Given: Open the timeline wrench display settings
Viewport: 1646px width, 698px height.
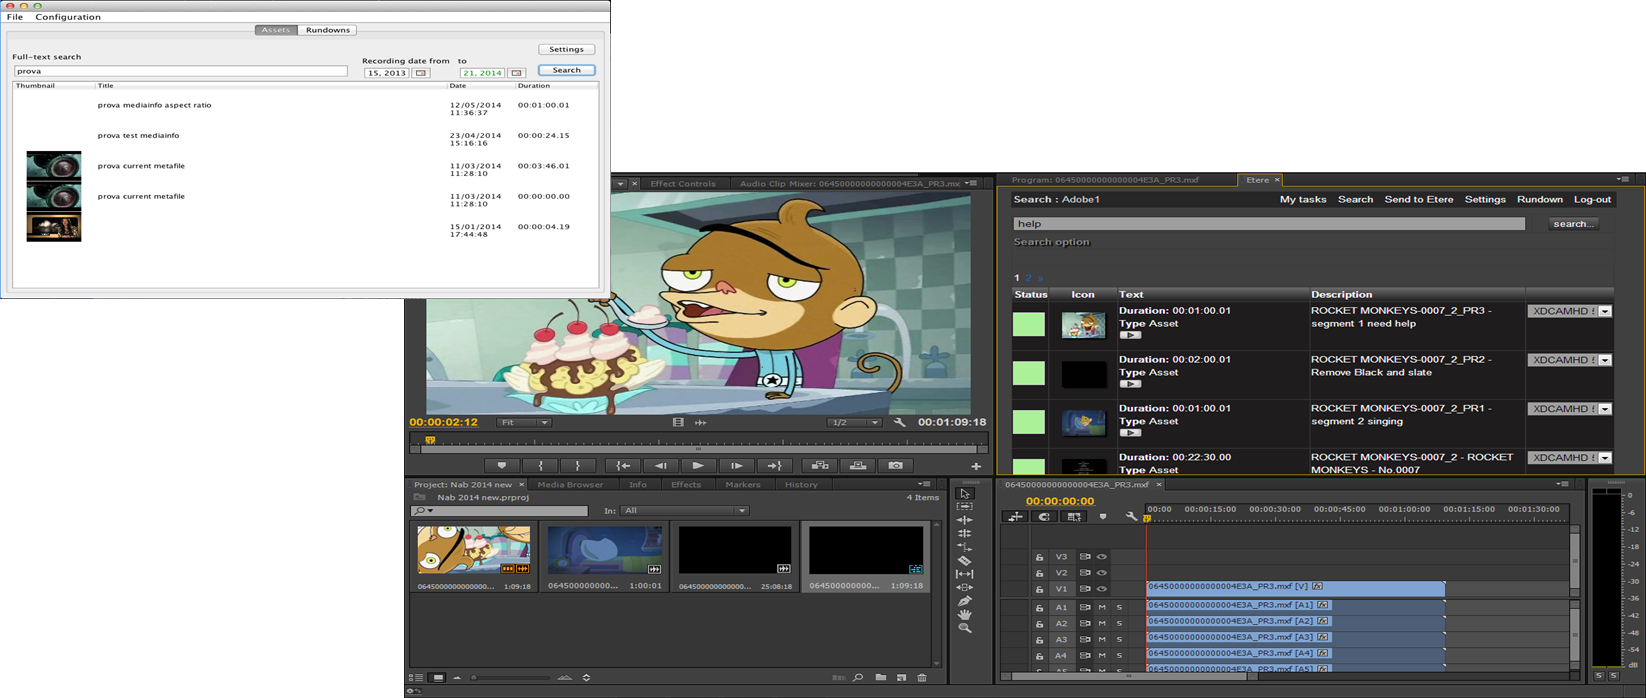Looking at the screenshot, I should [1131, 517].
